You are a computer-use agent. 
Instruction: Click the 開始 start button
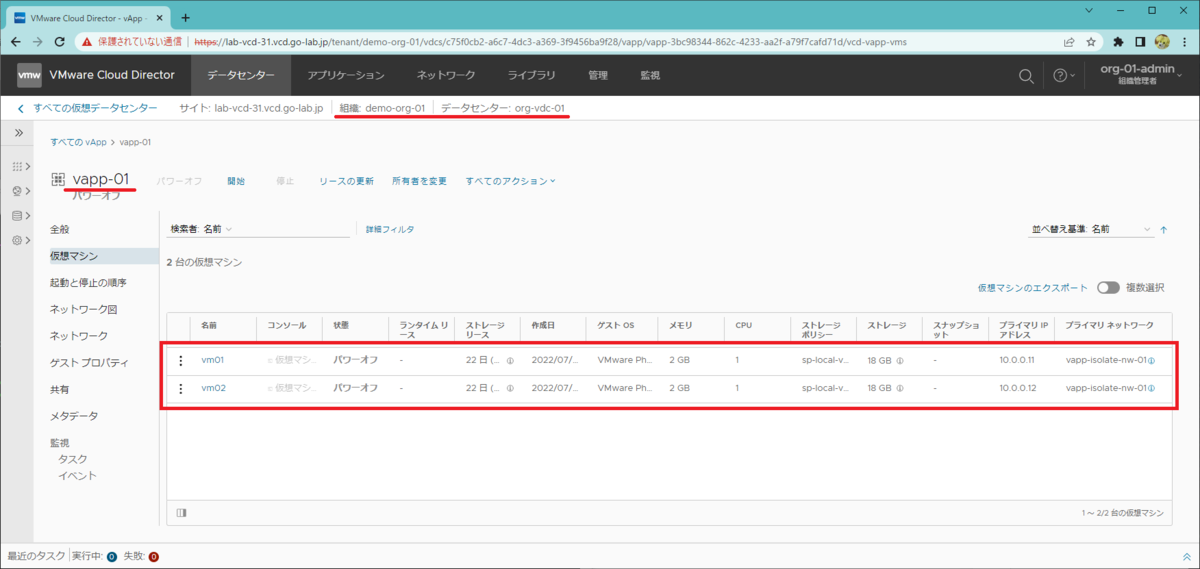tap(236, 181)
